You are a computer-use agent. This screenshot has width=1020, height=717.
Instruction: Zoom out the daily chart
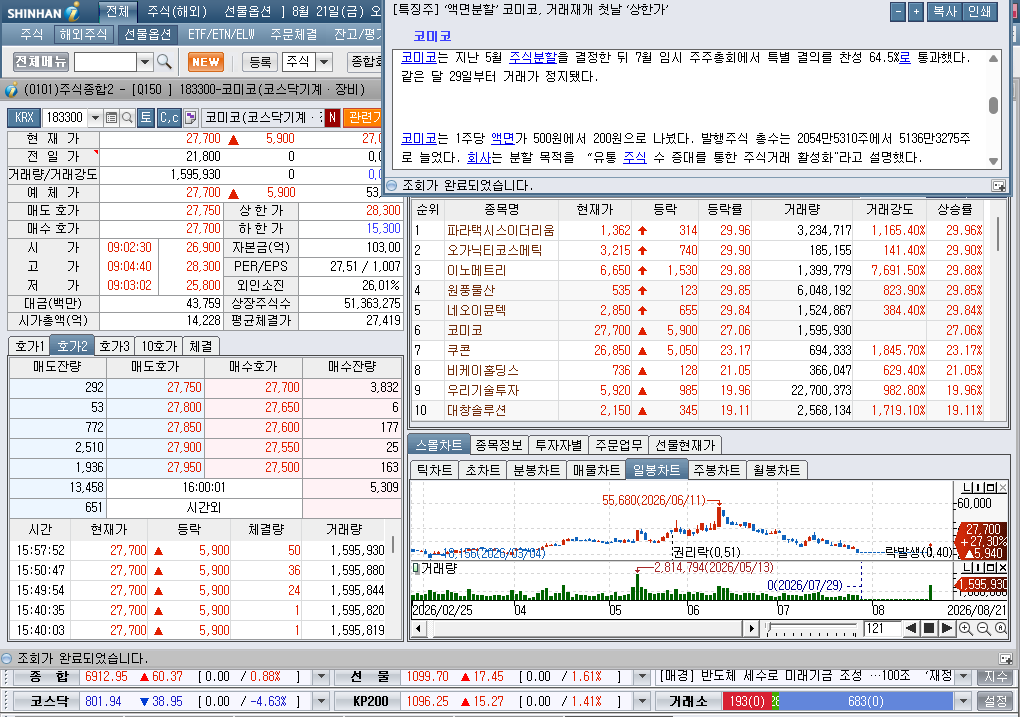point(984,629)
